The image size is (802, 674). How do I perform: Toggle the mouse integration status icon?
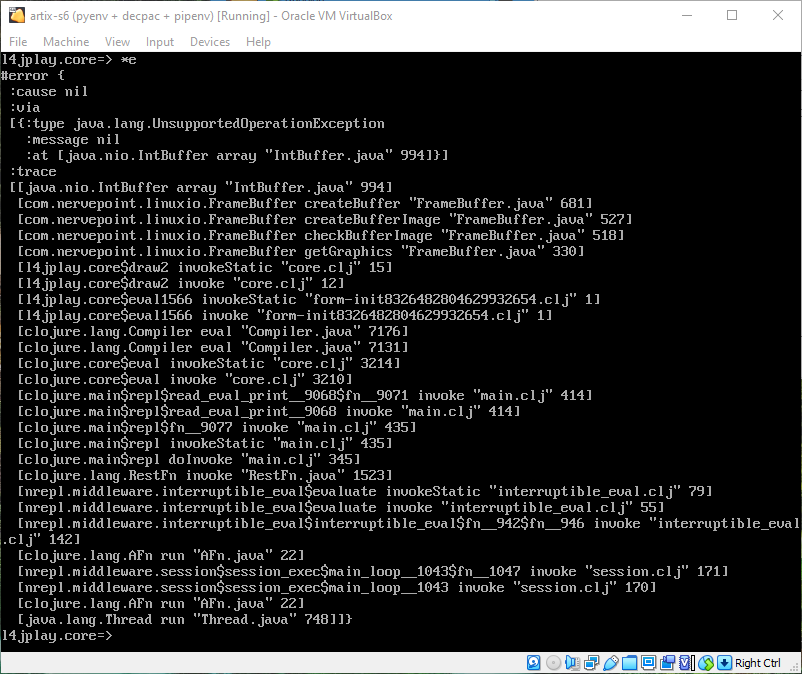coord(706,663)
